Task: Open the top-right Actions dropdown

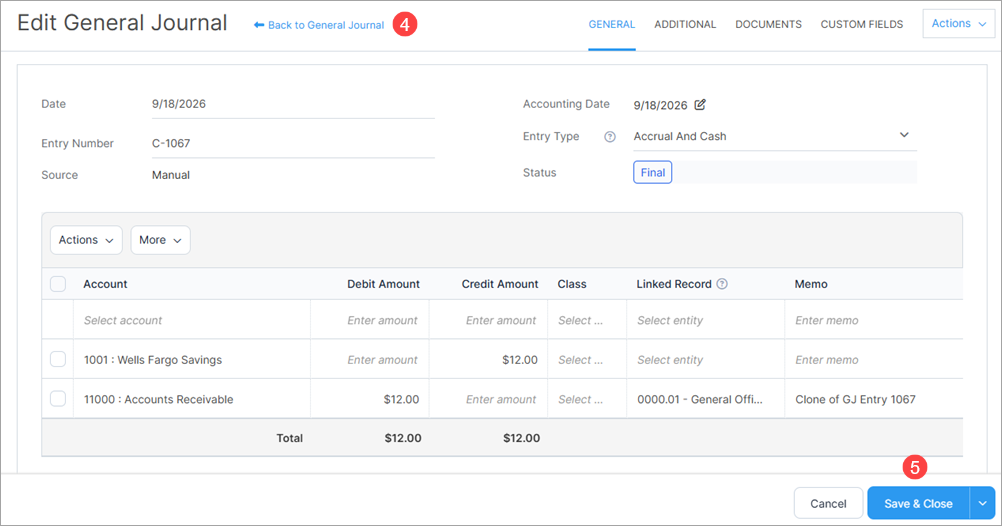Action: [x=959, y=24]
